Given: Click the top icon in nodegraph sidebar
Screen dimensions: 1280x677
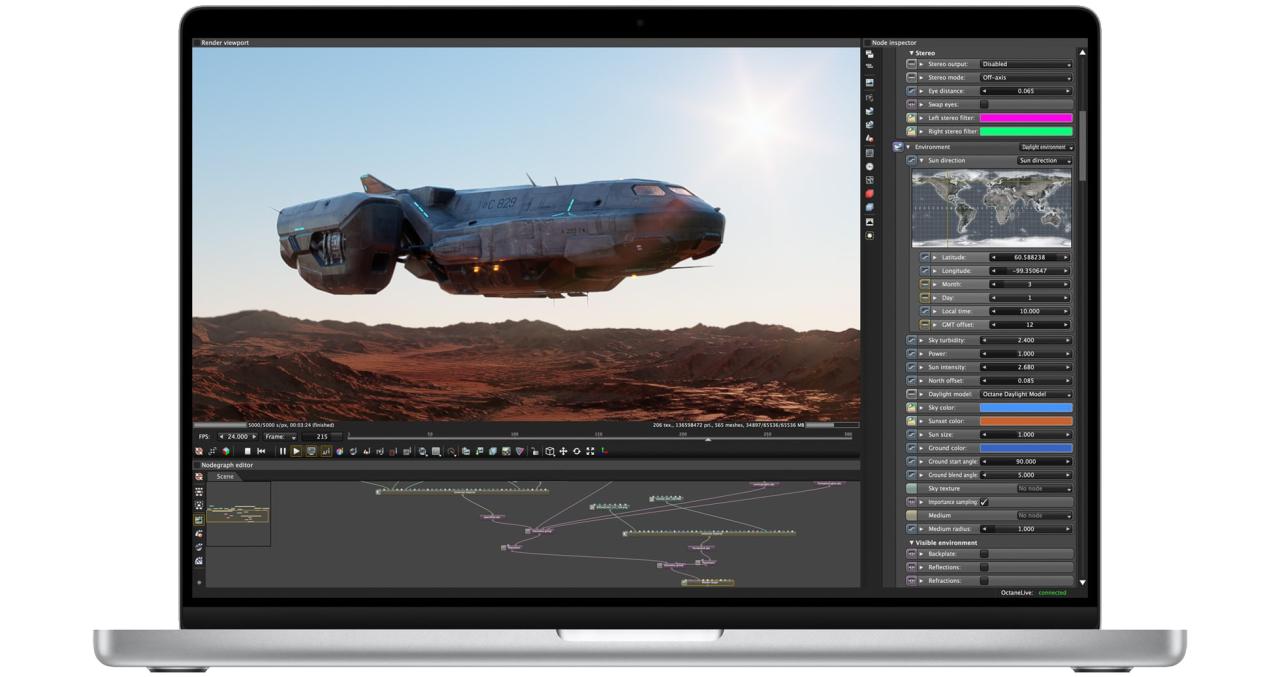Looking at the screenshot, I should tap(199, 477).
